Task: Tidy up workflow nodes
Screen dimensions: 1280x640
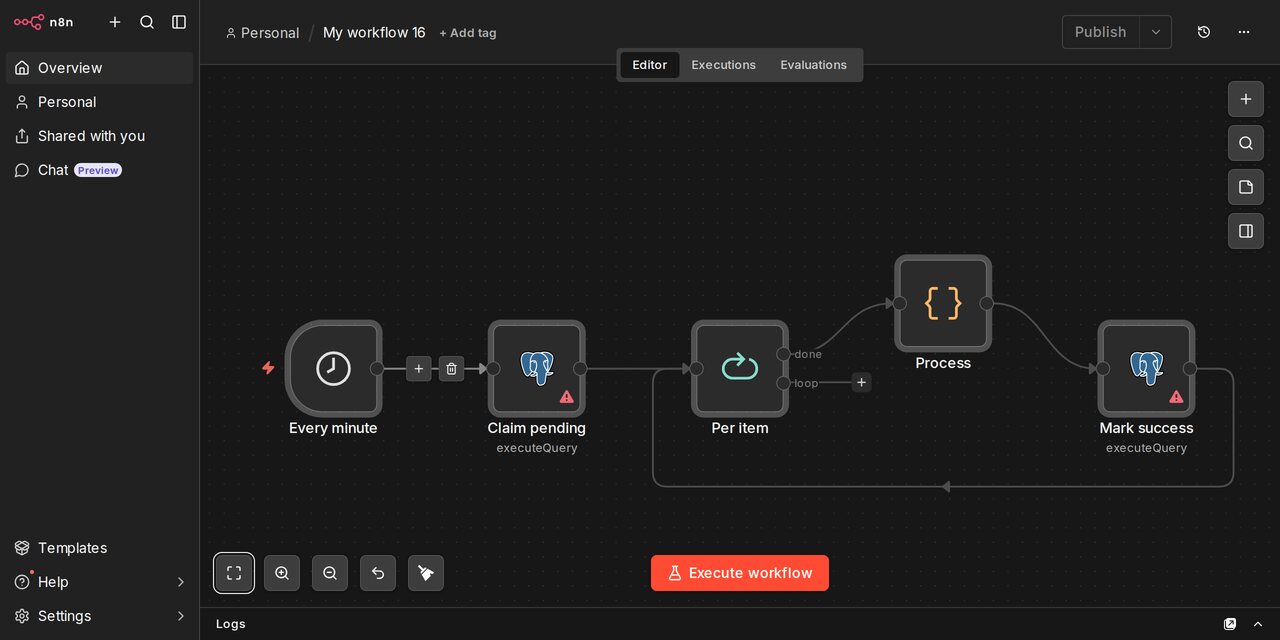Action: point(426,573)
